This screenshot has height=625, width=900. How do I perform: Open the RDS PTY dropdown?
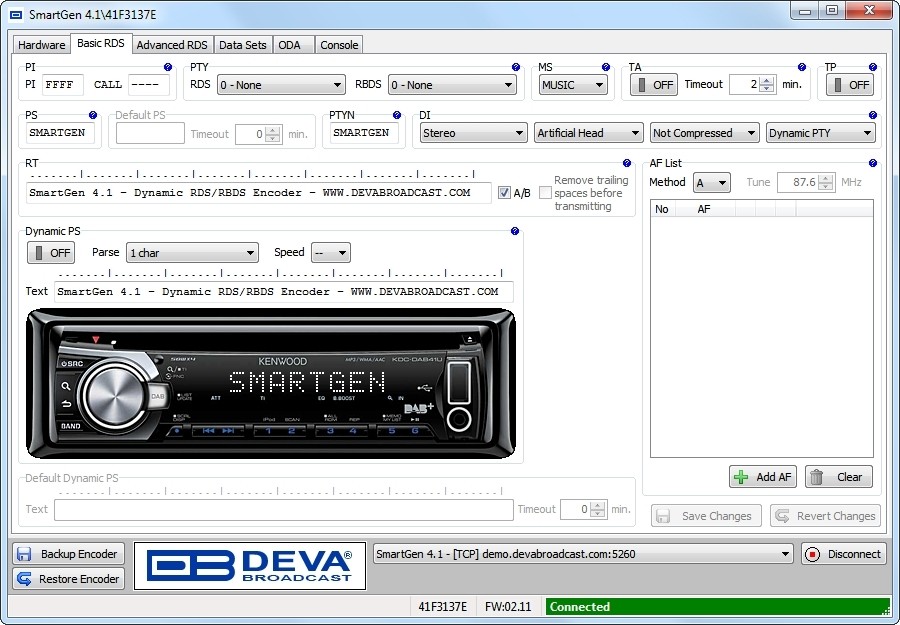coord(281,85)
